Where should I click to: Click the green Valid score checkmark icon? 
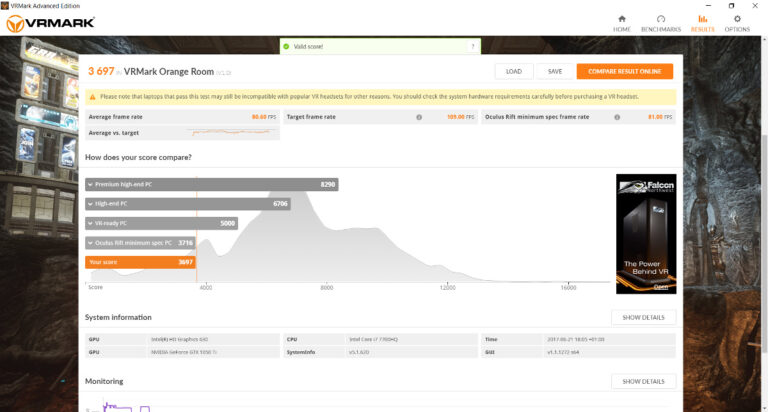(x=286, y=46)
